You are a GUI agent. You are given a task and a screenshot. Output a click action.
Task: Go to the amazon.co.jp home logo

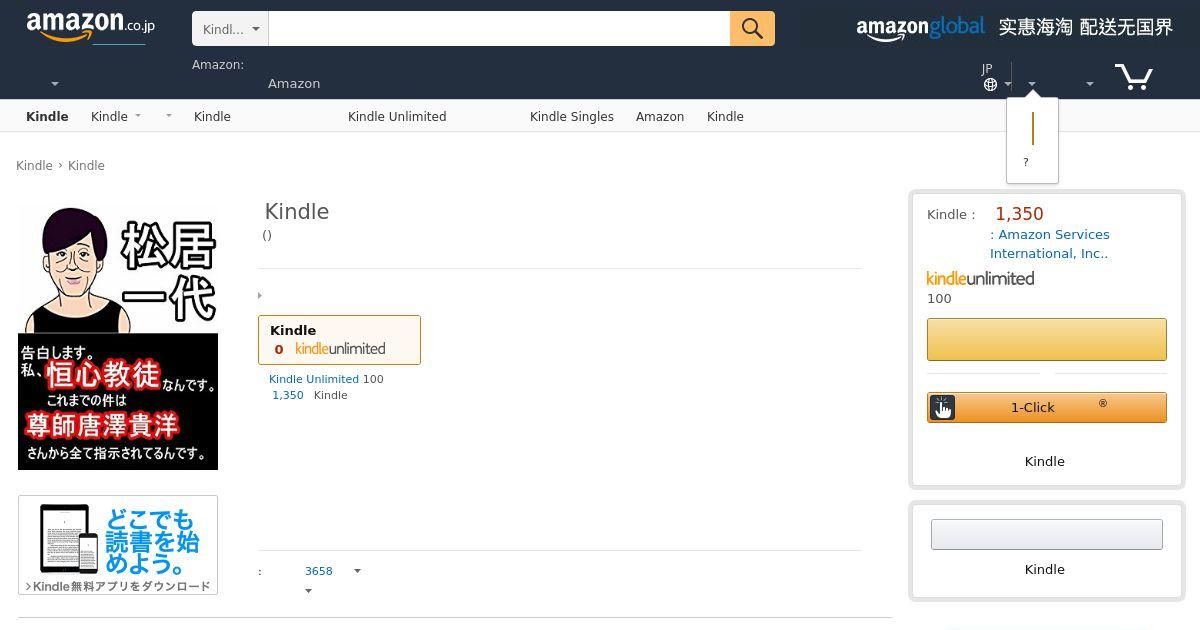[90, 27]
